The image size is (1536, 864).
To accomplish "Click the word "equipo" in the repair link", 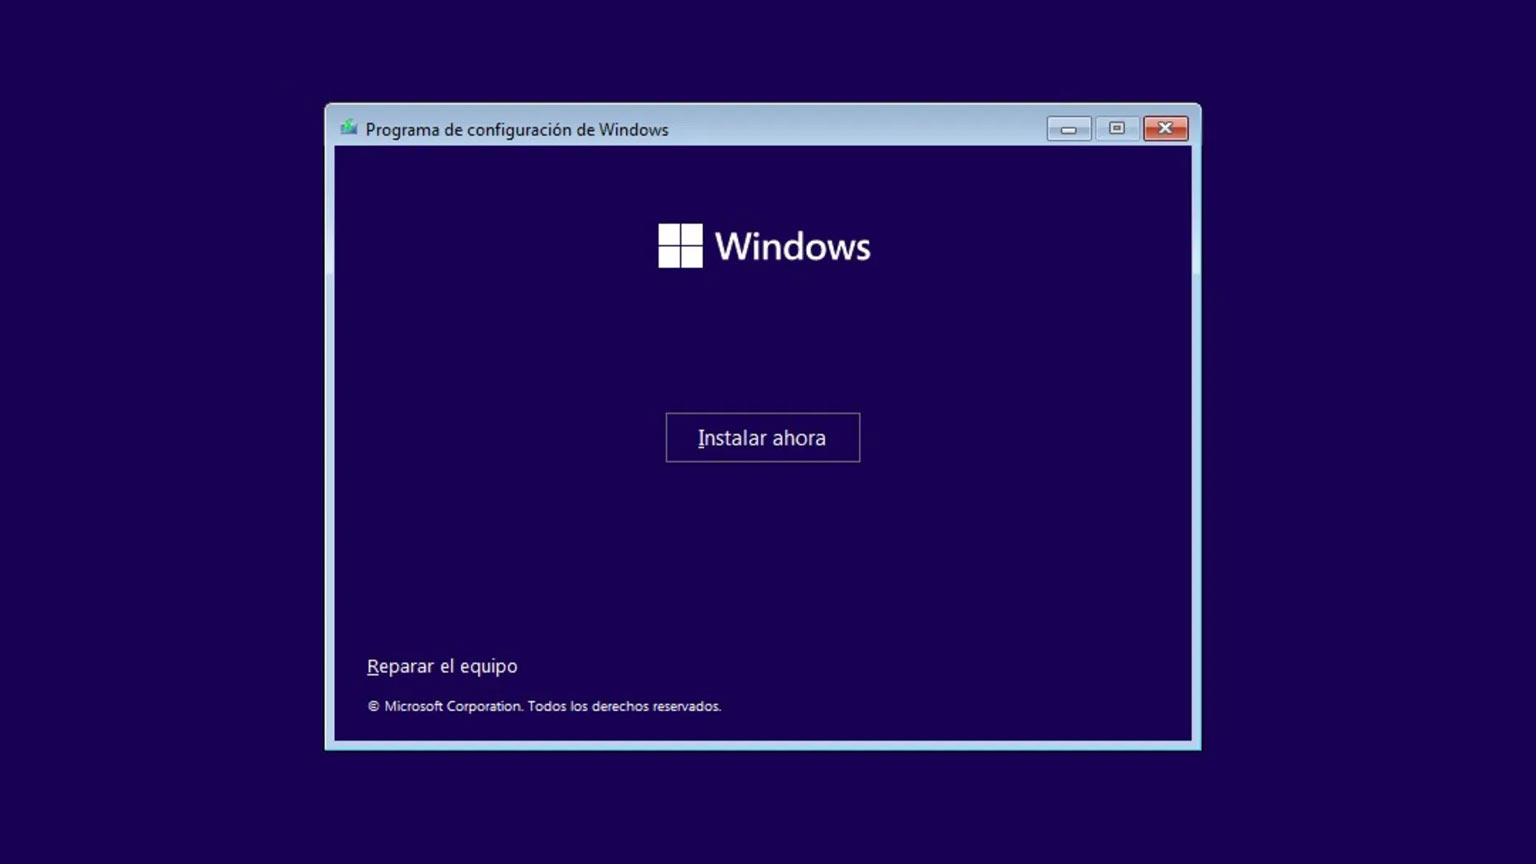I will pos(487,666).
